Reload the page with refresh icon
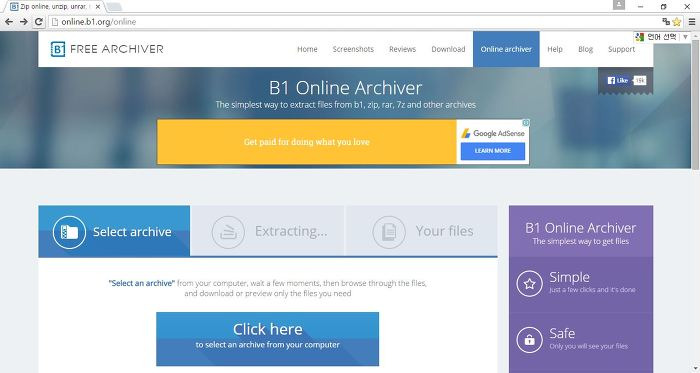 [39, 21]
